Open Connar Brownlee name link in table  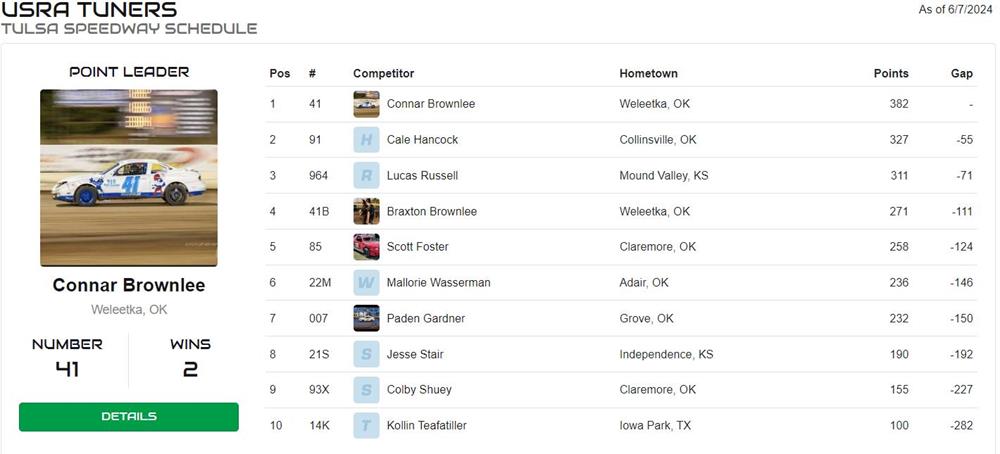click(x=430, y=104)
